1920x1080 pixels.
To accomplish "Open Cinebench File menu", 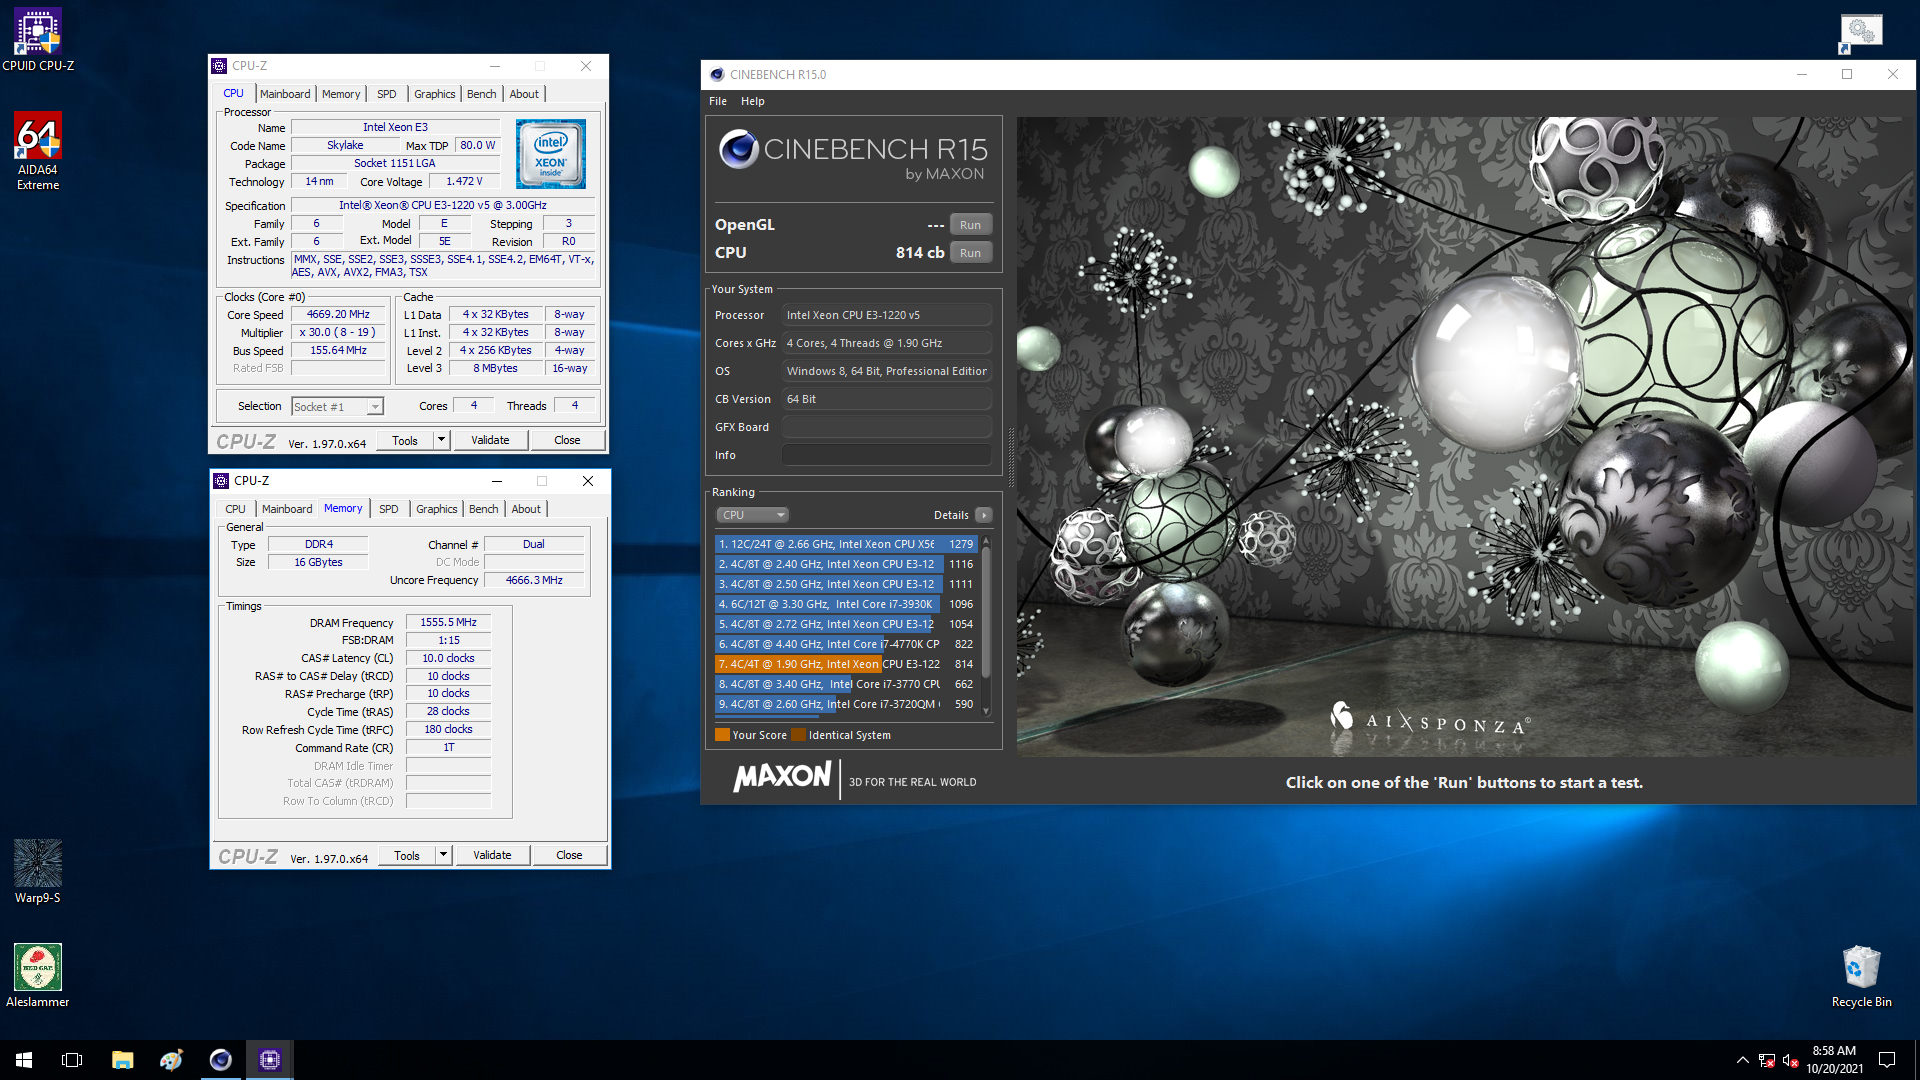I will (x=718, y=101).
